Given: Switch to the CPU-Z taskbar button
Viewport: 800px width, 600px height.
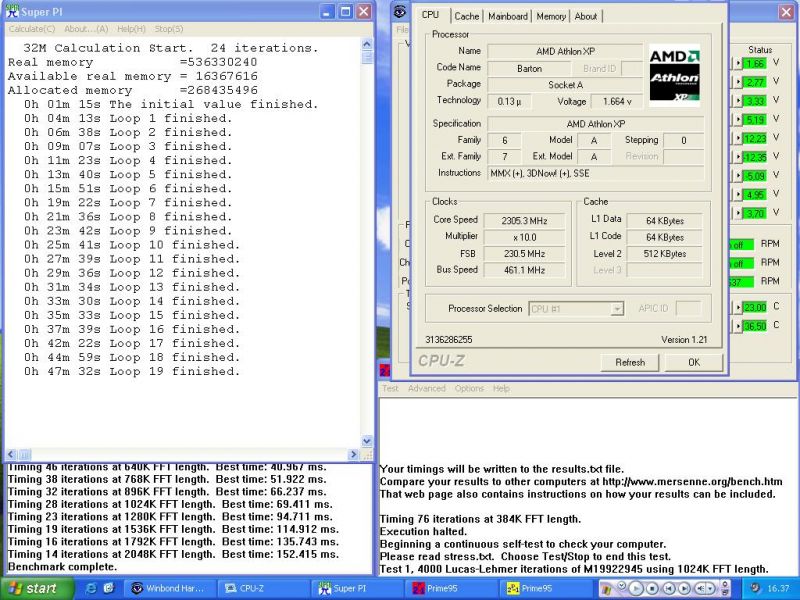Looking at the screenshot, I should [264, 588].
